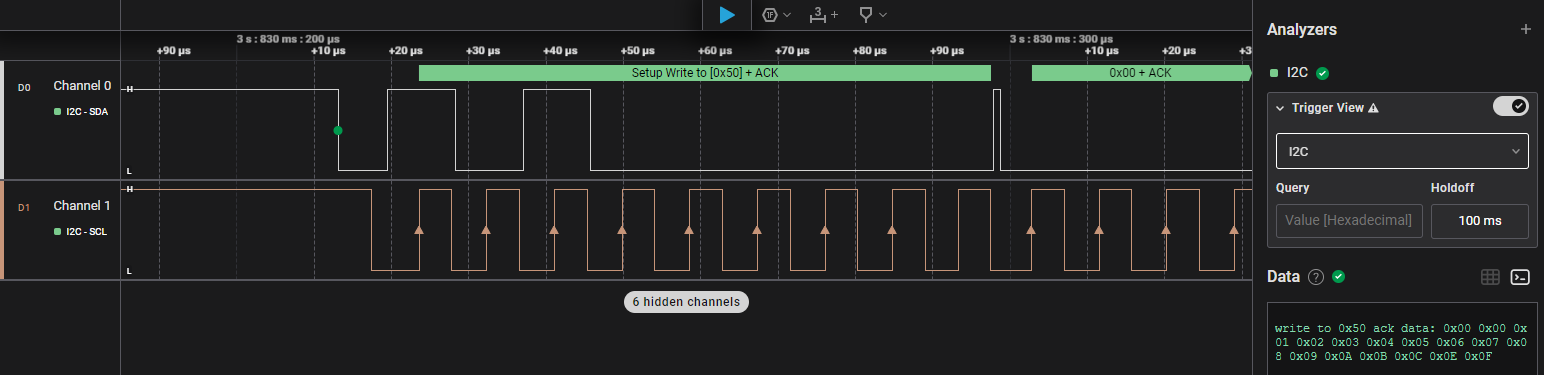Image resolution: width=1544 pixels, height=375 pixels.
Task: Select the 'Setup Write to [0x50] + ACK' frame
Action: 704,73
